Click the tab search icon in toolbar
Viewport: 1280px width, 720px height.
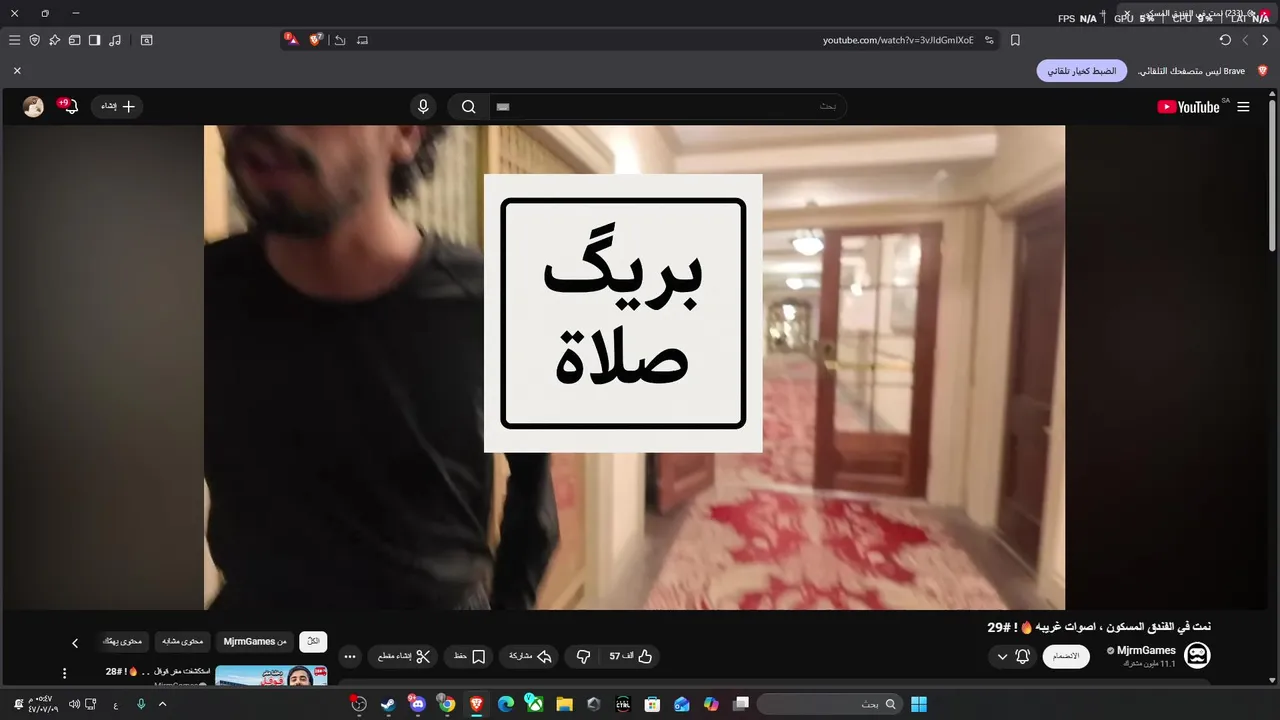tap(146, 40)
